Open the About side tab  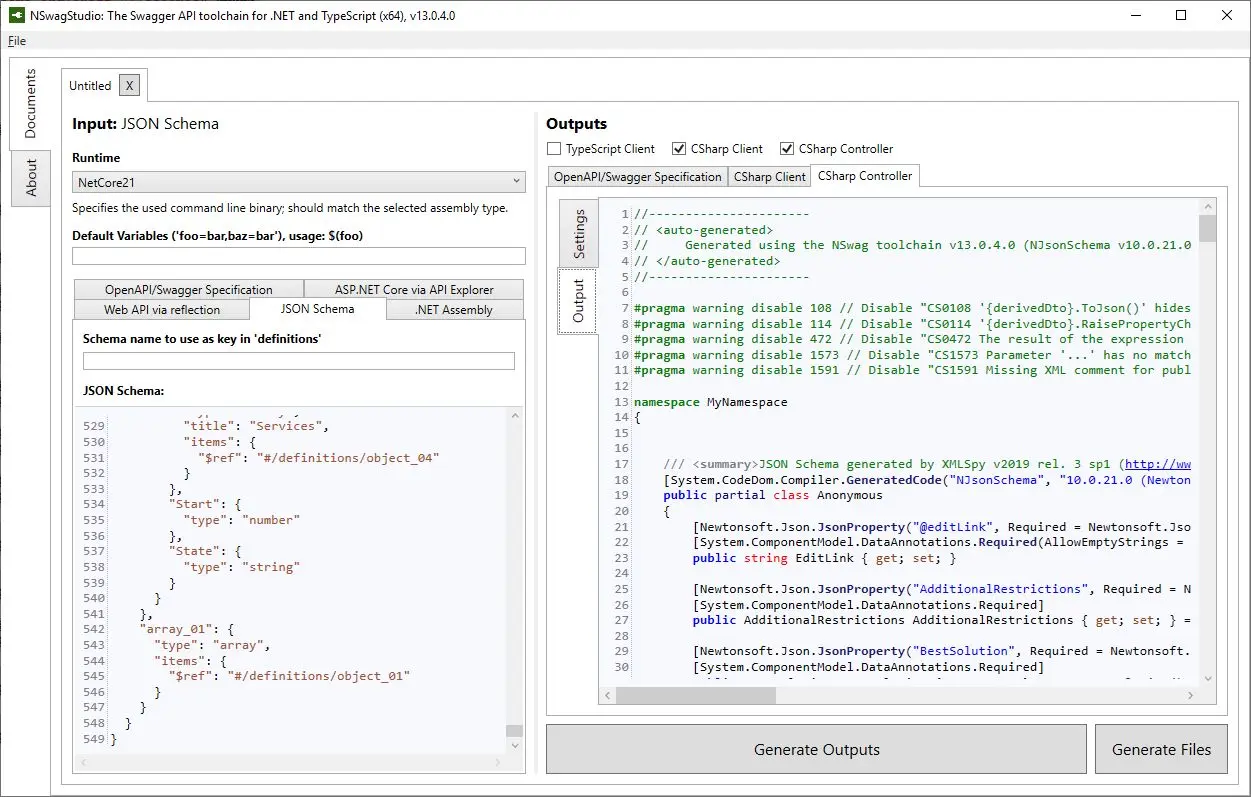point(31,178)
